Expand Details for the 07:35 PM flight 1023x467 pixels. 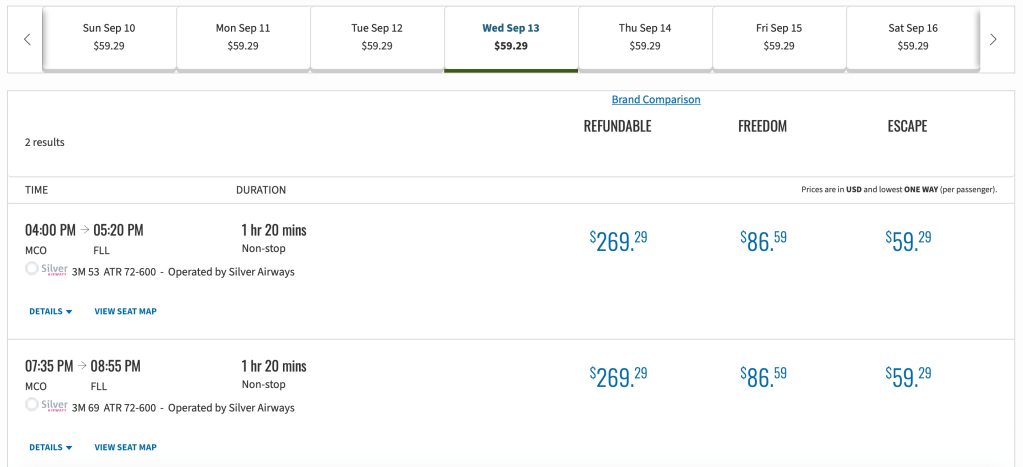[x=51, y=447]
